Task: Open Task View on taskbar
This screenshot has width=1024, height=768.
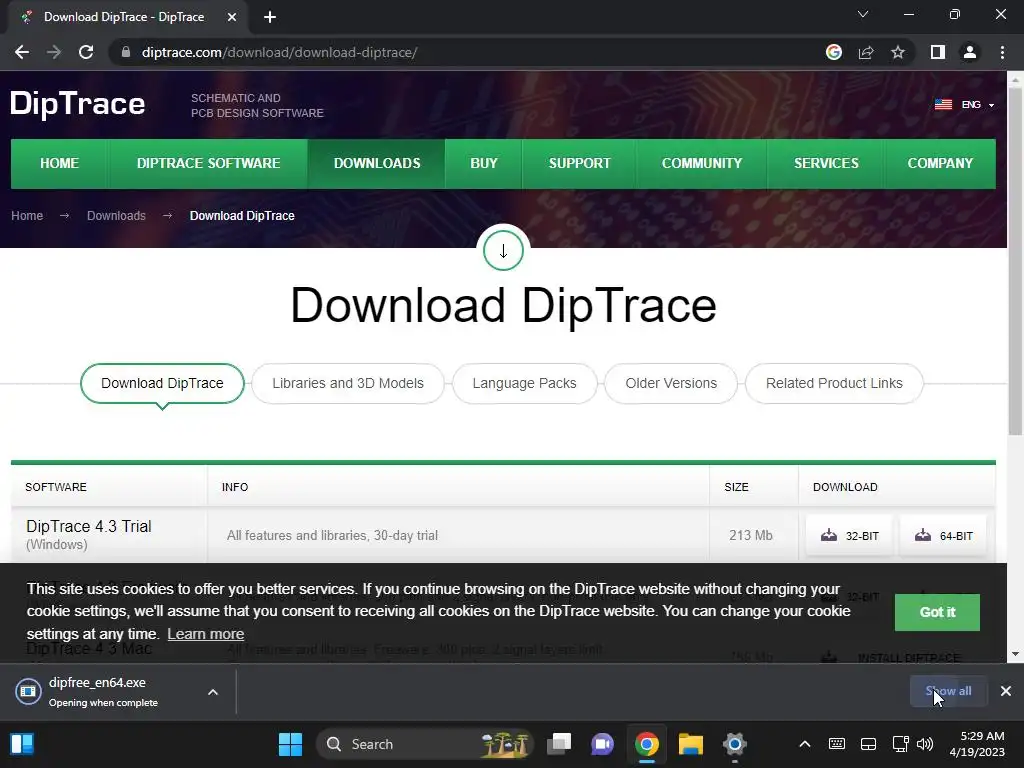Action: click(559, 744)
